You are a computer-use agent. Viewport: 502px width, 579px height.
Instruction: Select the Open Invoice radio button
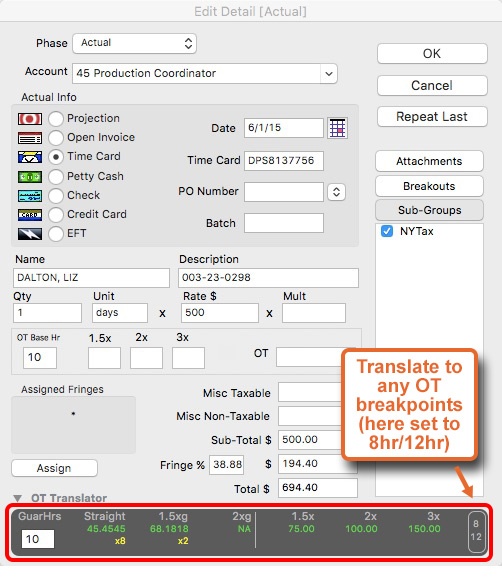click(56, 138)
